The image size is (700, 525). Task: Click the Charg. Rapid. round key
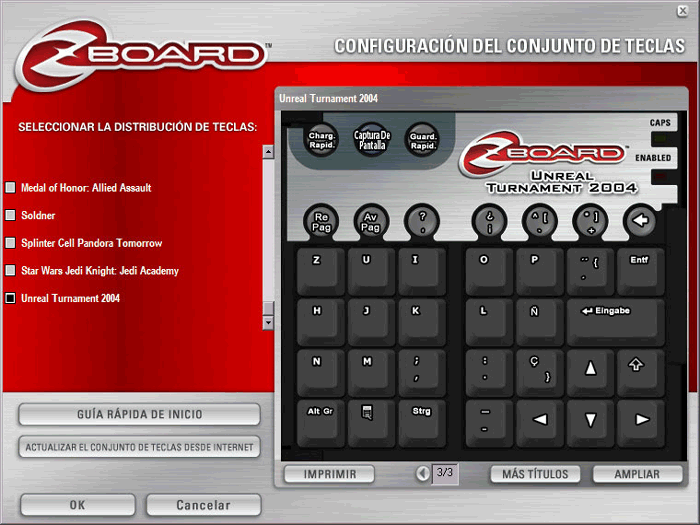(x=321, y=140)
